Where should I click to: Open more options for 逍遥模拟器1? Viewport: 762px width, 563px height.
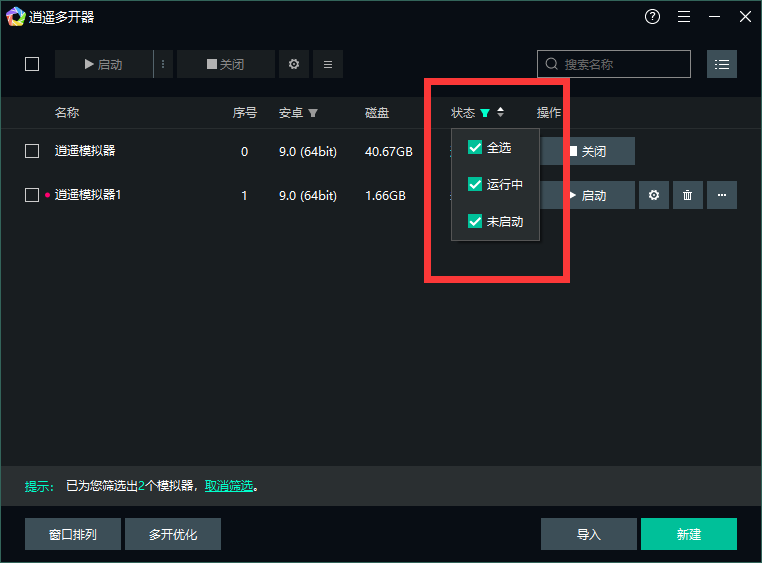point(722,195)
